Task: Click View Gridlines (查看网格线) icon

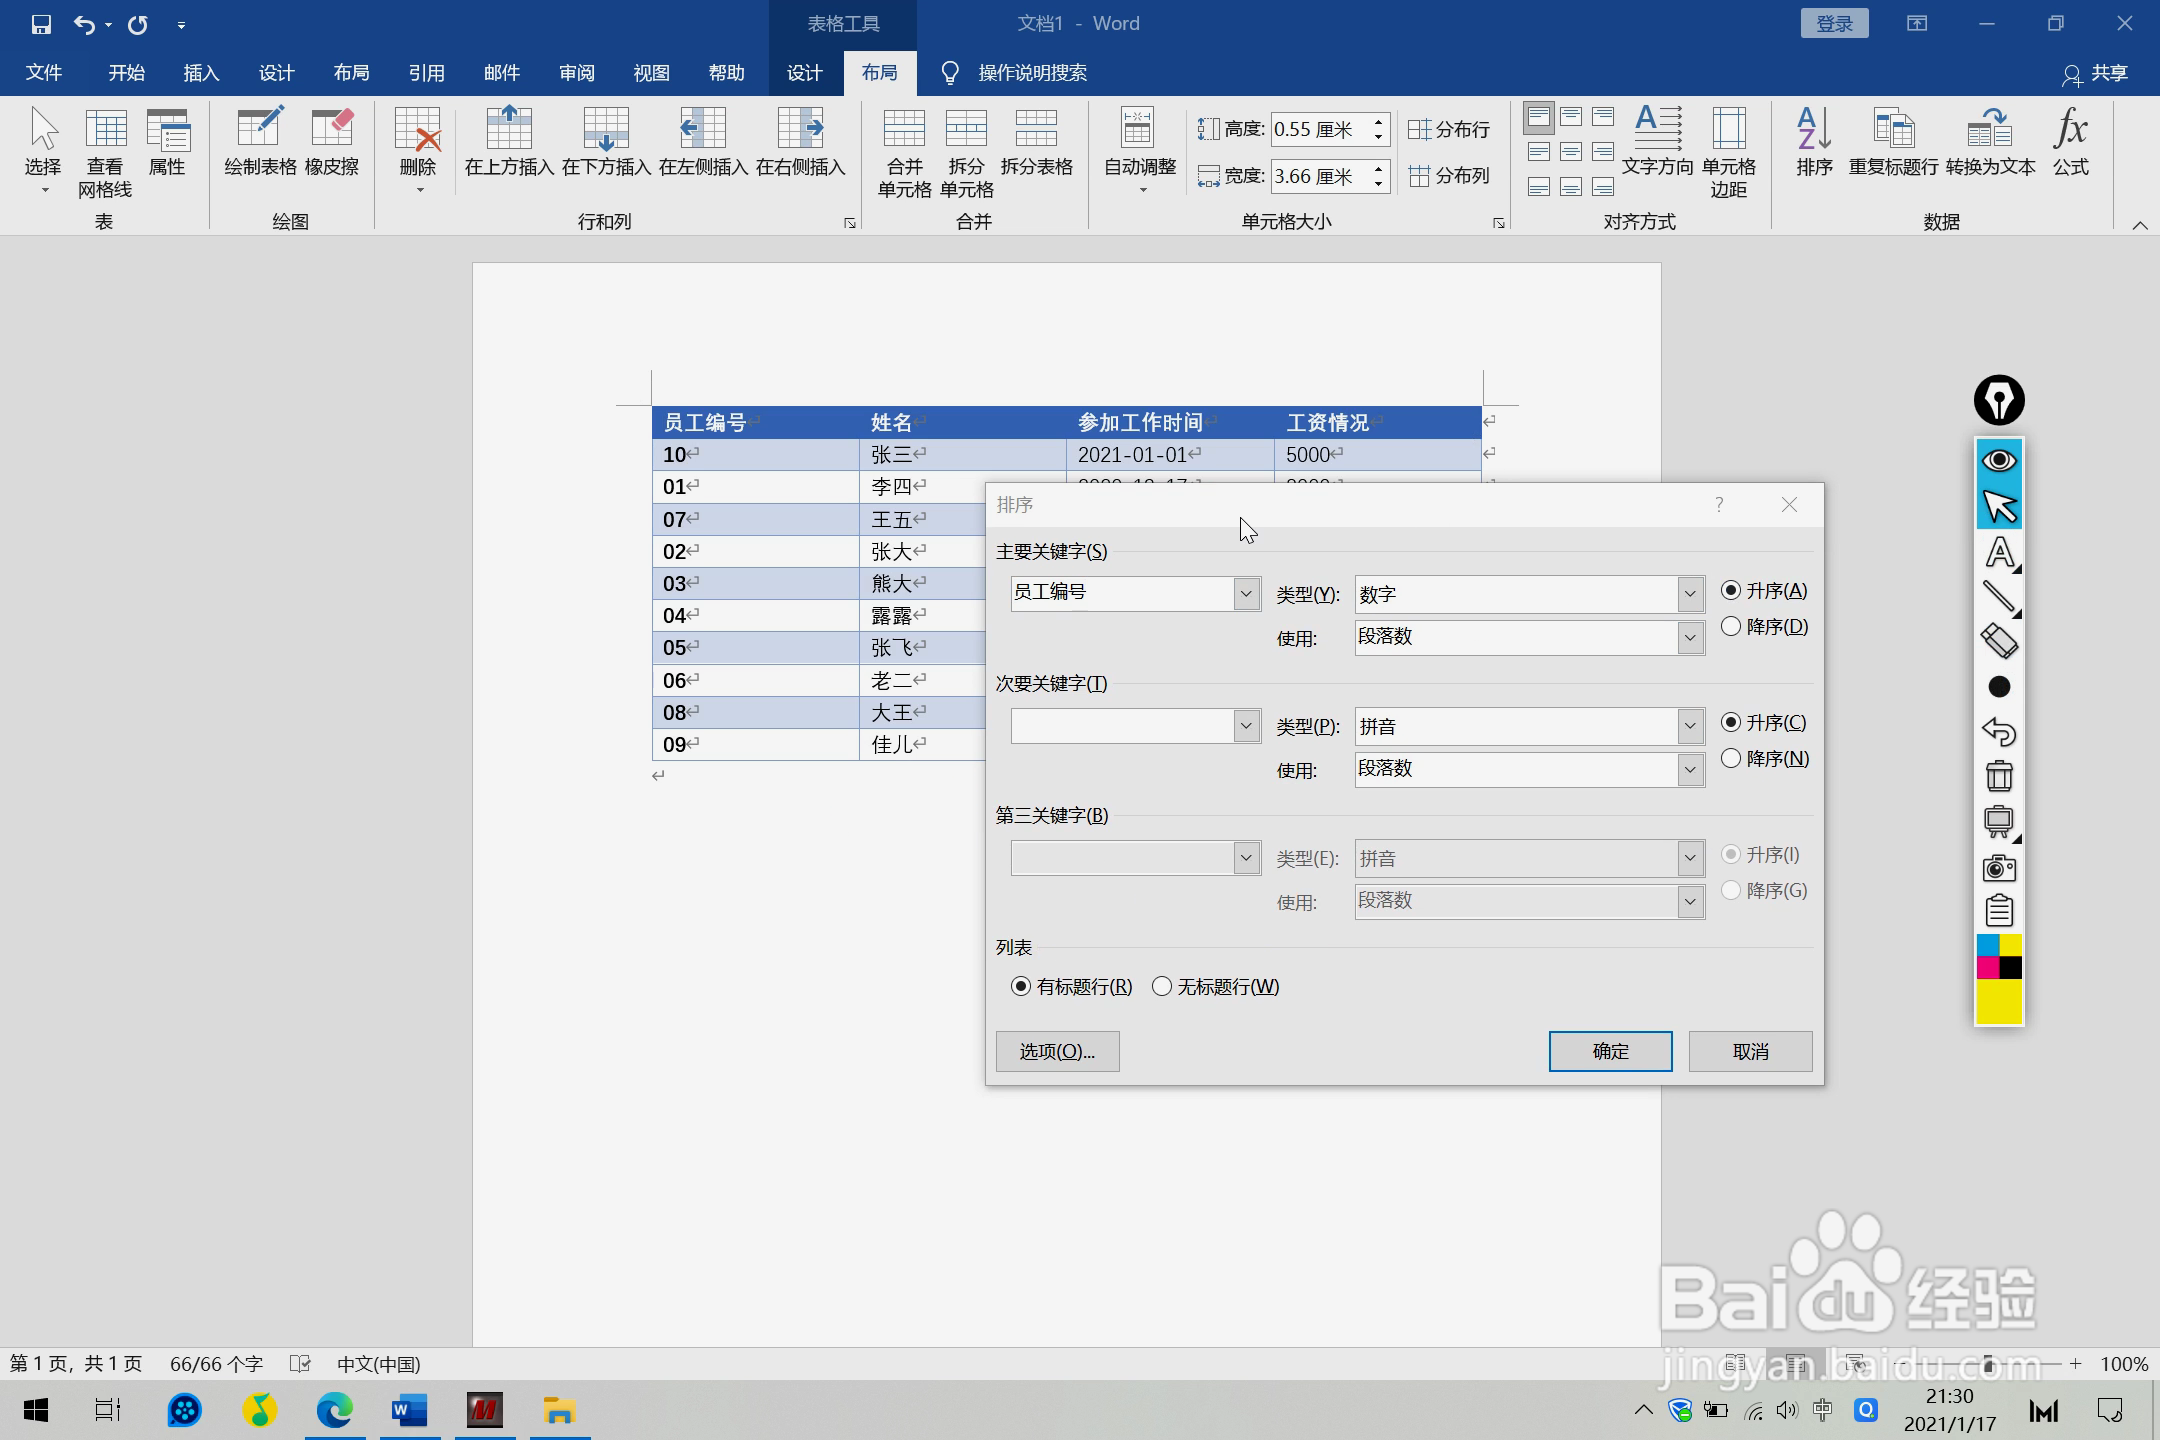Action: 105,152
